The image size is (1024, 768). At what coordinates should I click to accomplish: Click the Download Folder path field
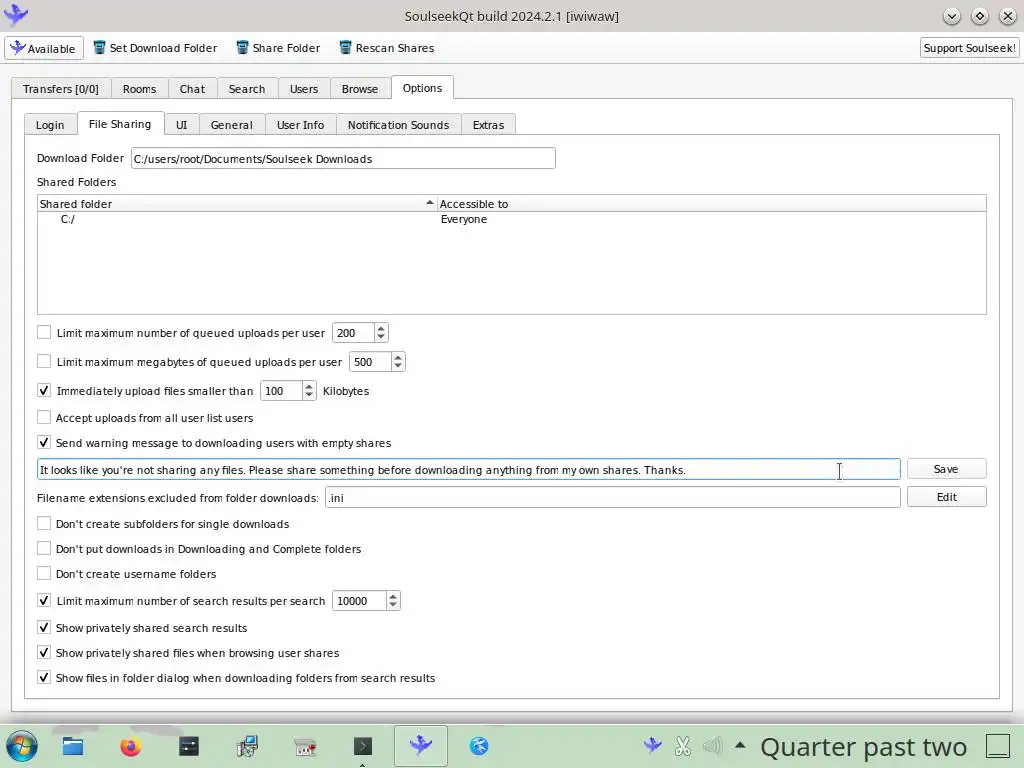(343, 159)
